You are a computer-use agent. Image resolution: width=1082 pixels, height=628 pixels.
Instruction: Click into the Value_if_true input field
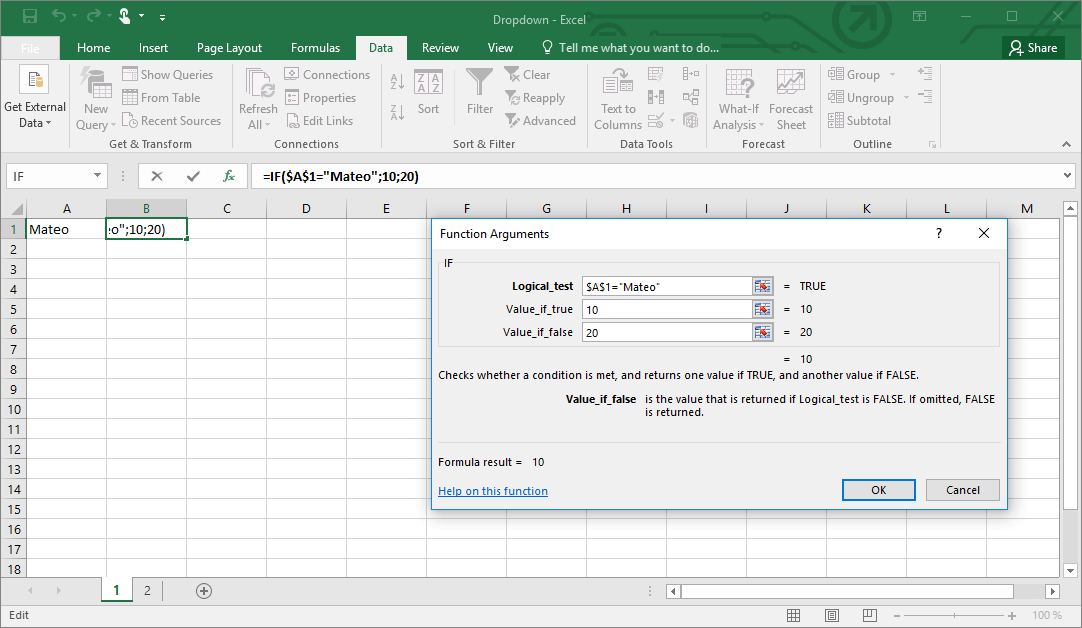tap(666, 310)
